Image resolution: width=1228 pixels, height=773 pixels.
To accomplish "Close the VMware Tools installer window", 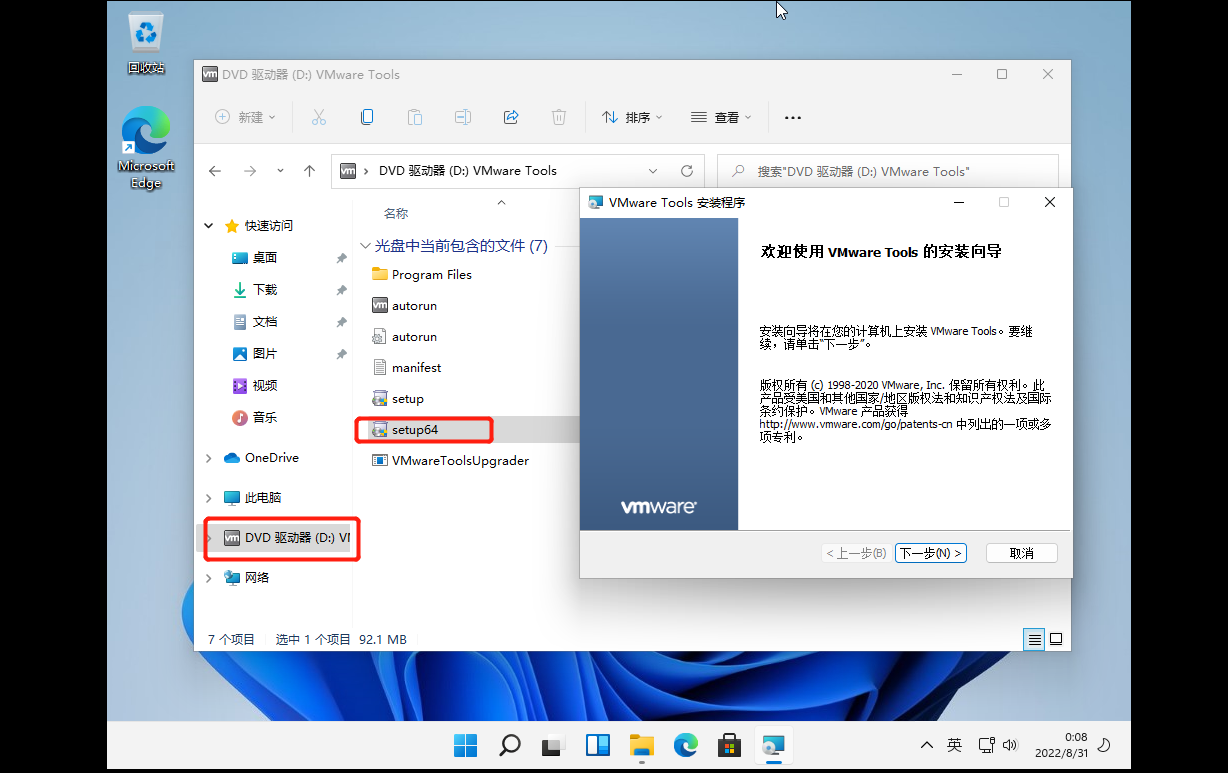I will click(1050, 202).
